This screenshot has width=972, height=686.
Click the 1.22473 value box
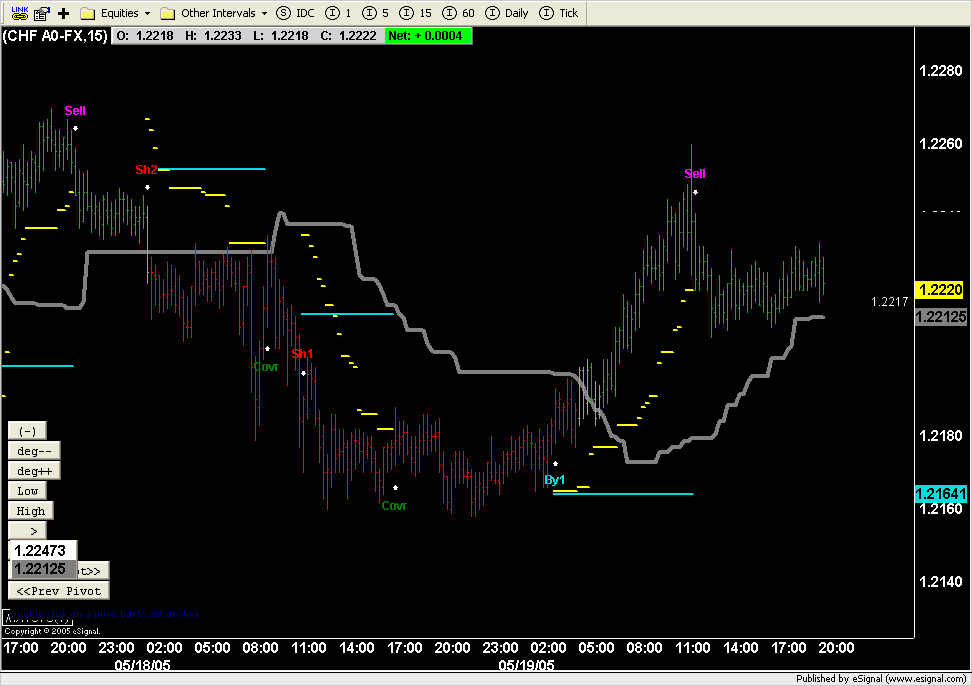tap(42, 550)
